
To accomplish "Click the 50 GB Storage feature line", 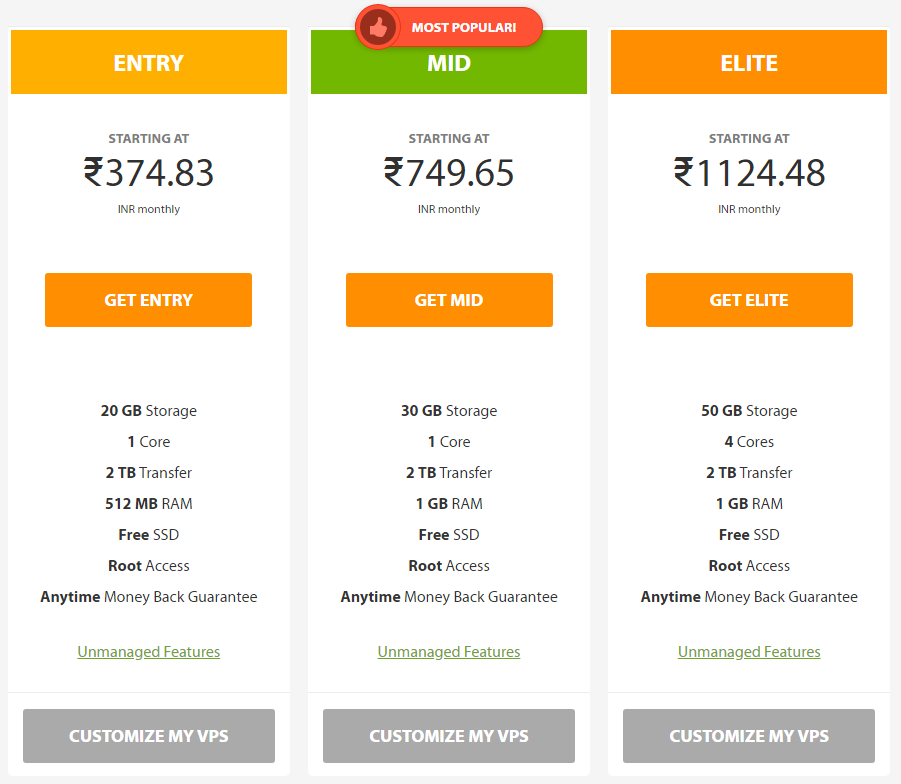I will pos(749,410).
